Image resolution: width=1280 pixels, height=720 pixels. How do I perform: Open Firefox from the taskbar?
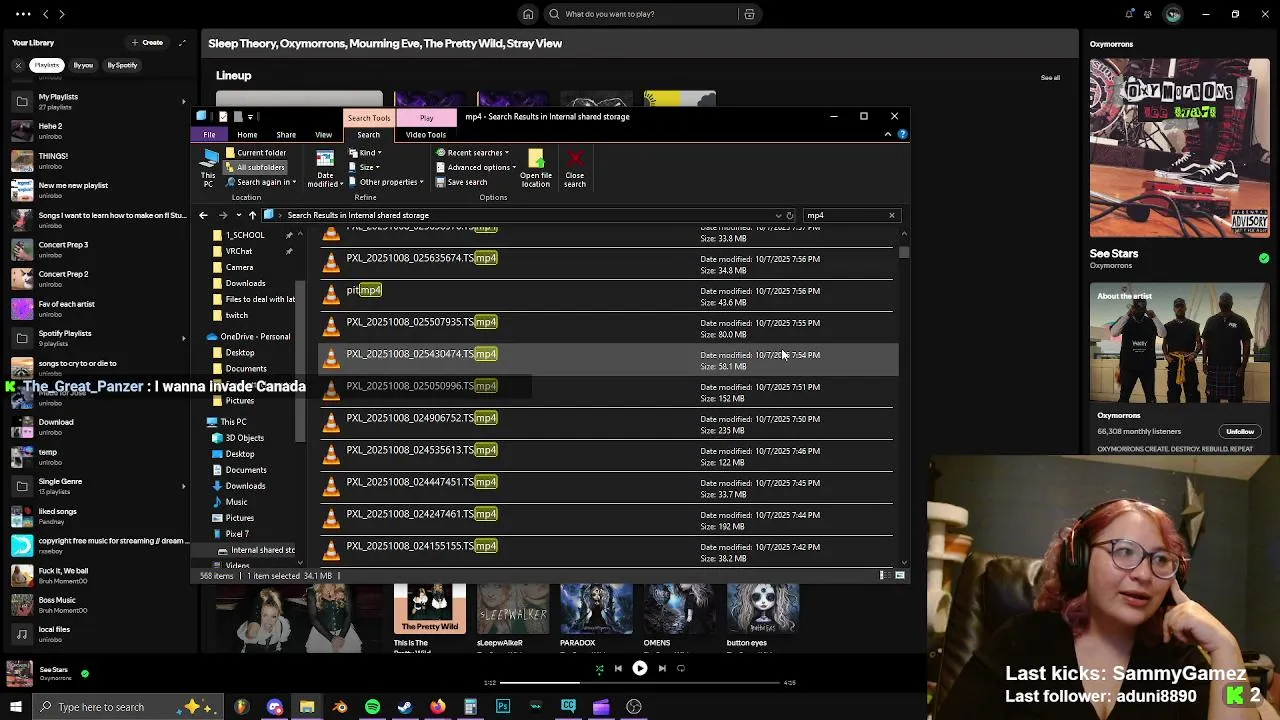point(438,707)
